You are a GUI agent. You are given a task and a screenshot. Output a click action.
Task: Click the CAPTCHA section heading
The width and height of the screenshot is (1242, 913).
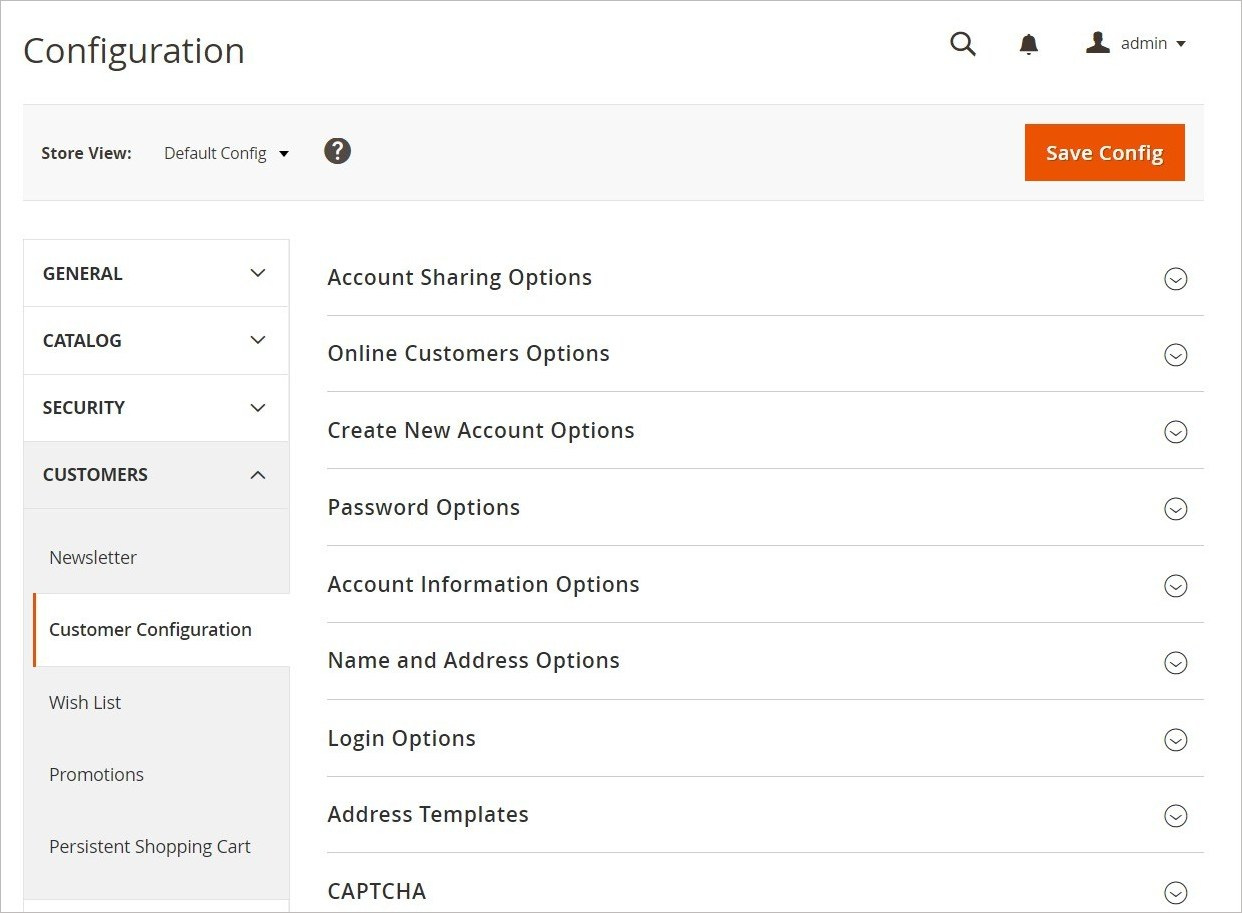pos(377,891)
